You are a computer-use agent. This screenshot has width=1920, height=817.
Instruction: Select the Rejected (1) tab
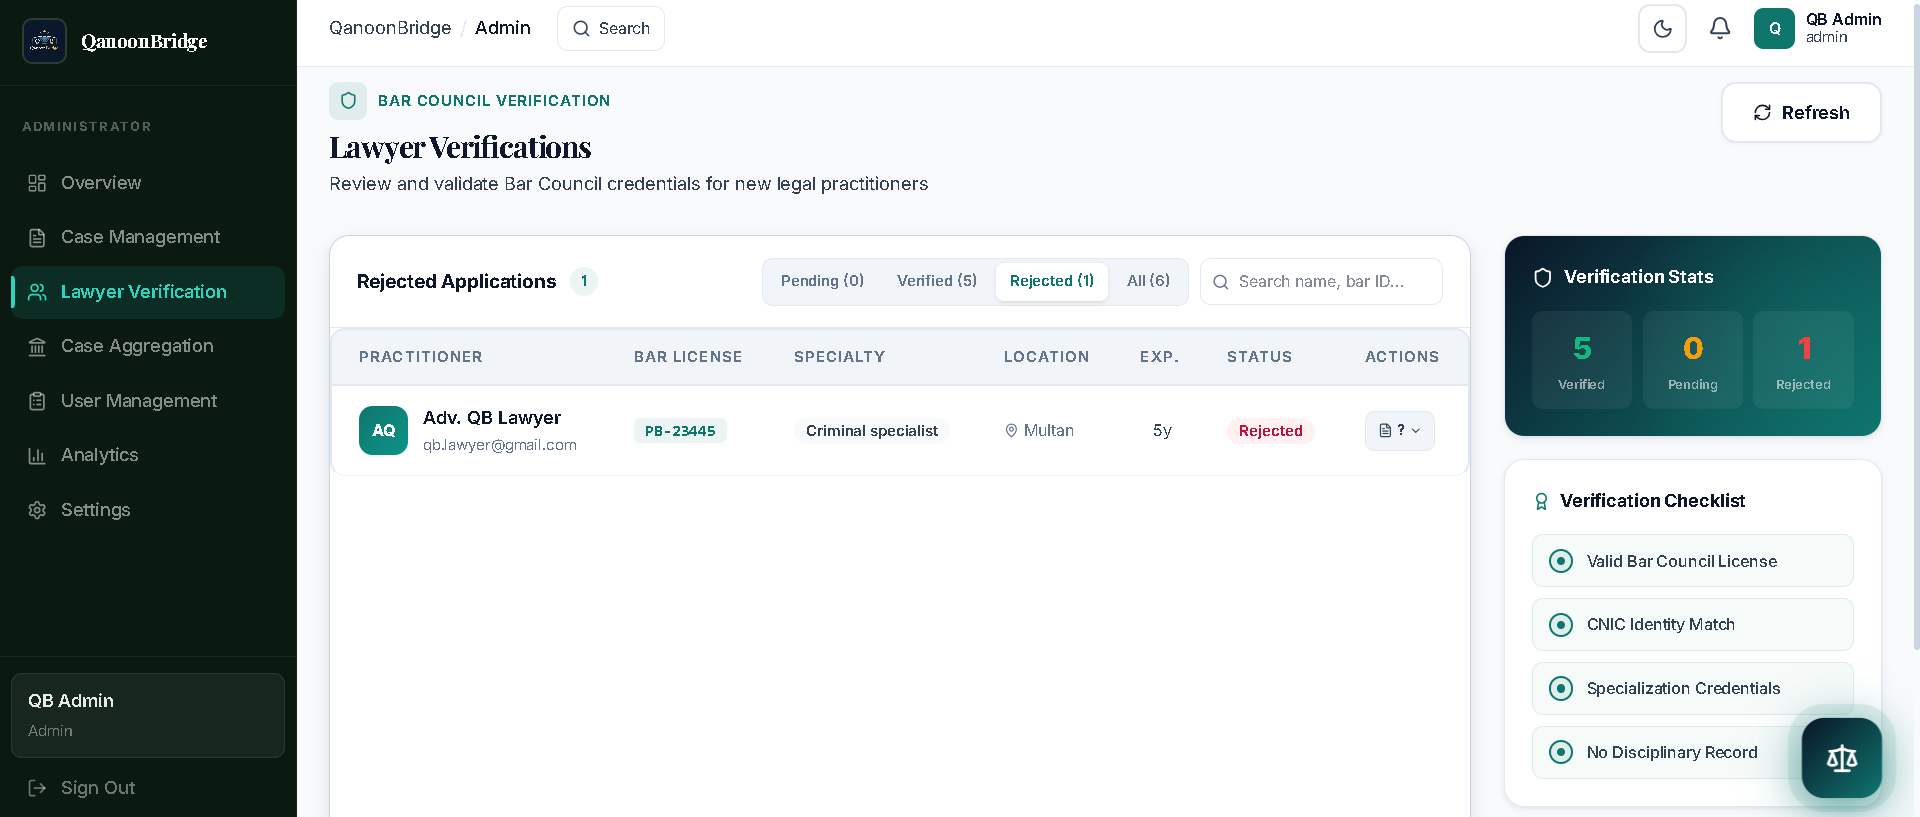(x=1052, y=281)
